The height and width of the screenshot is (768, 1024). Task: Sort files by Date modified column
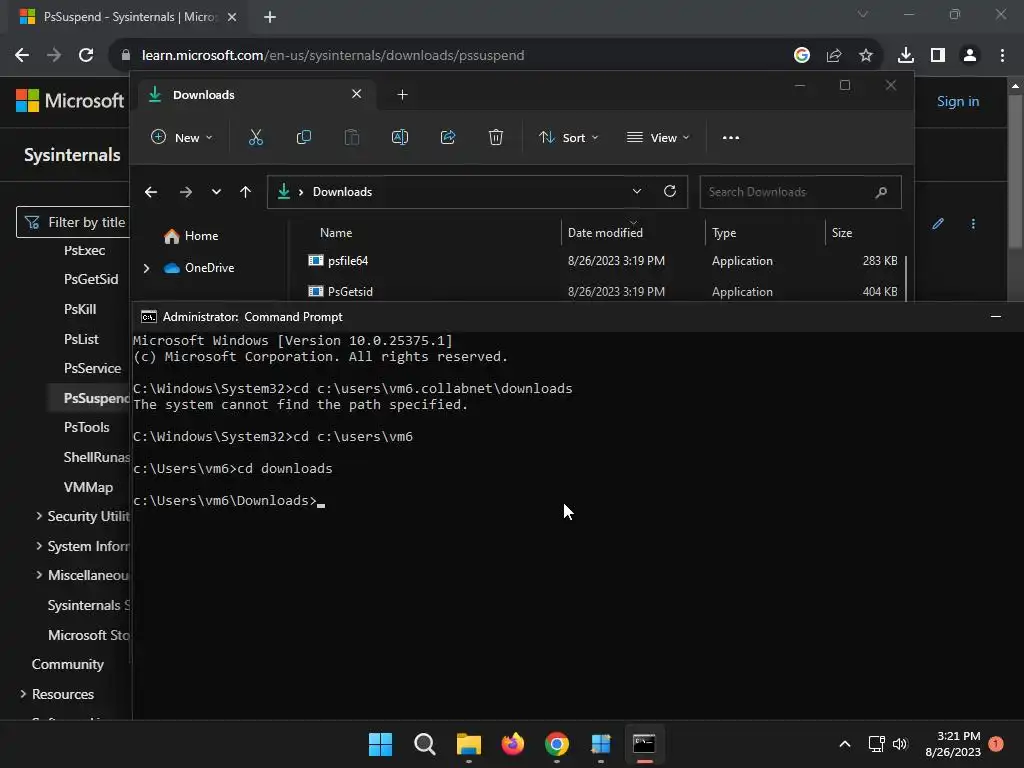605,233
